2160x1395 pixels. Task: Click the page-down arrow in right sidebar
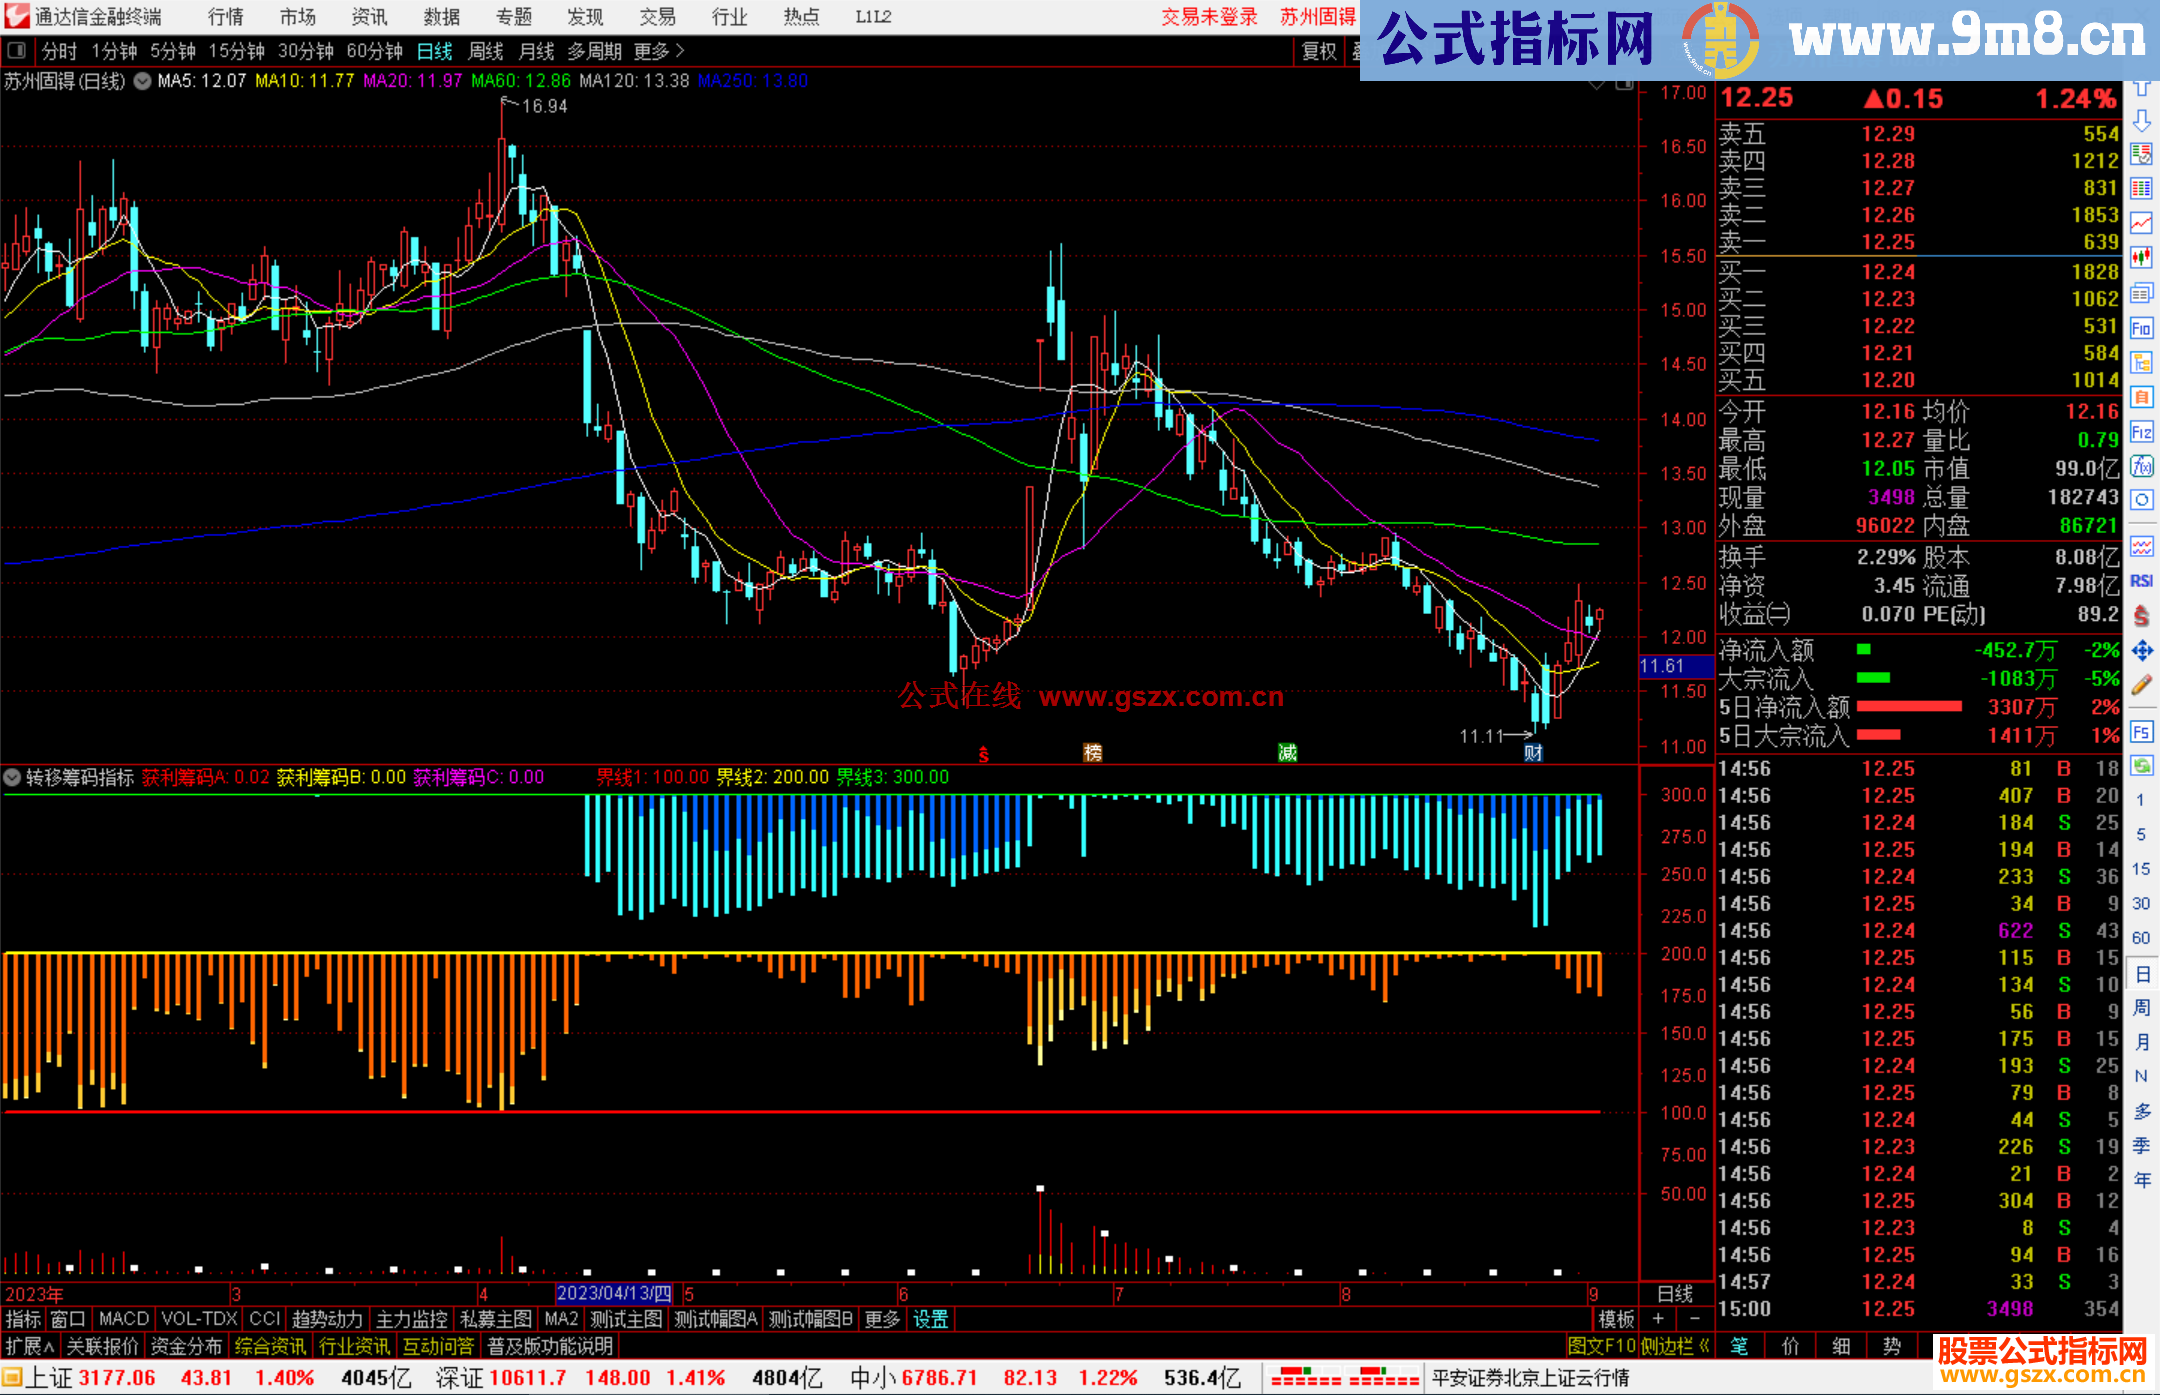2141,120
